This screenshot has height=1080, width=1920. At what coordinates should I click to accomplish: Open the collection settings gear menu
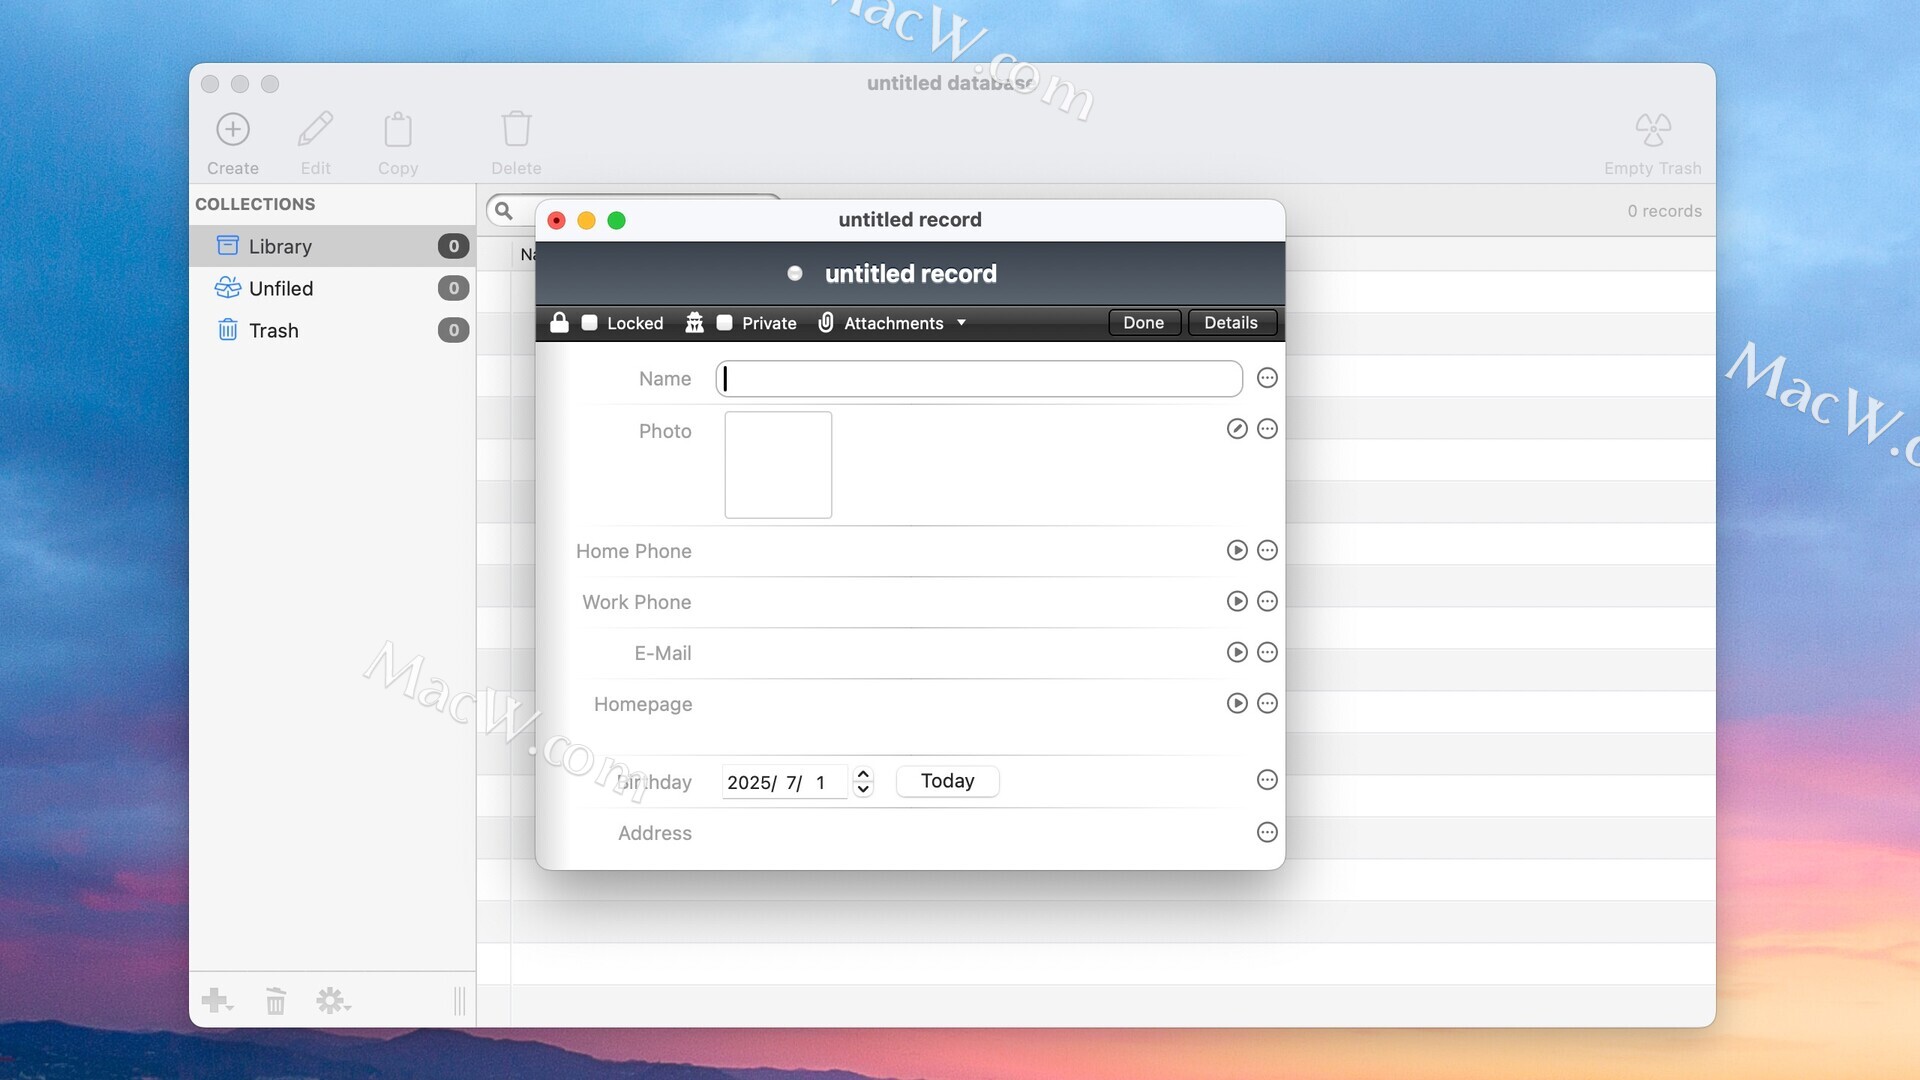click(x=332, y=1000)
